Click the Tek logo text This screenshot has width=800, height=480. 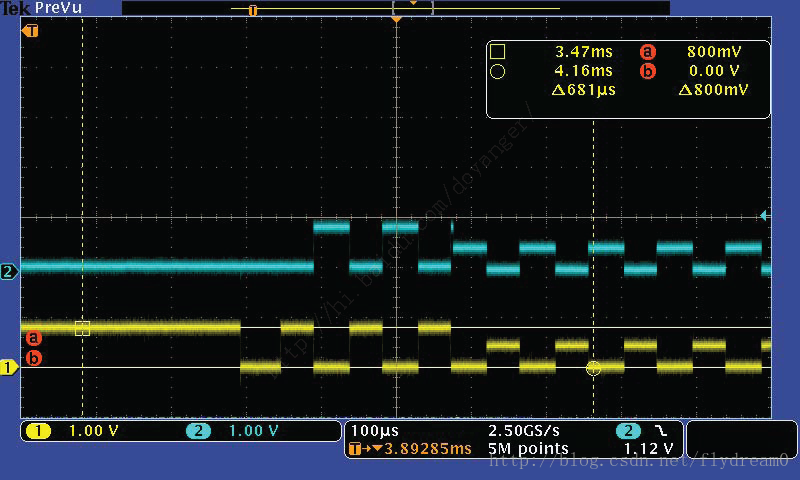(15, 8)
